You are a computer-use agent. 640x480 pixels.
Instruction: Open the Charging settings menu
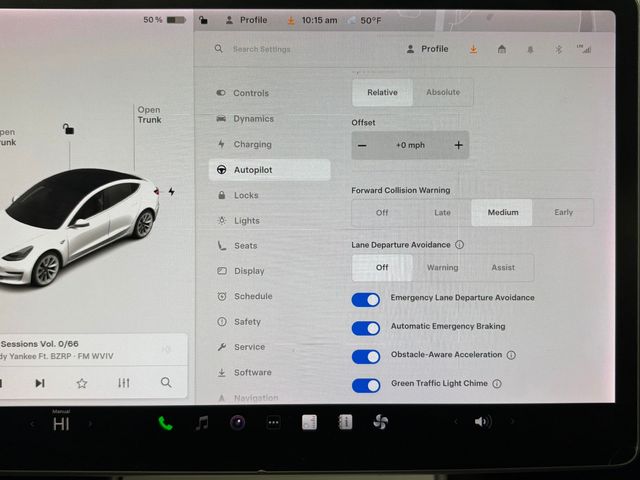coord(252,144)
